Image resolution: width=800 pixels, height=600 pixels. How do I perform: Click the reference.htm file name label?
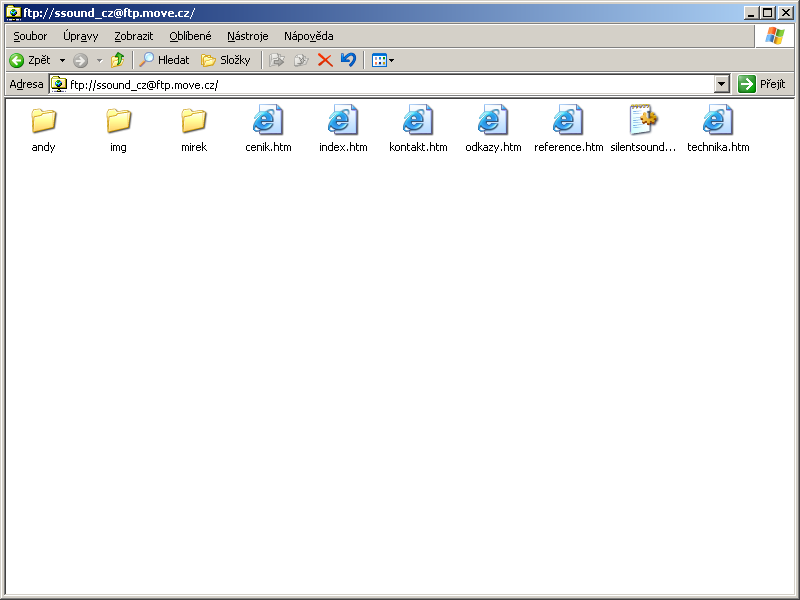568,147
